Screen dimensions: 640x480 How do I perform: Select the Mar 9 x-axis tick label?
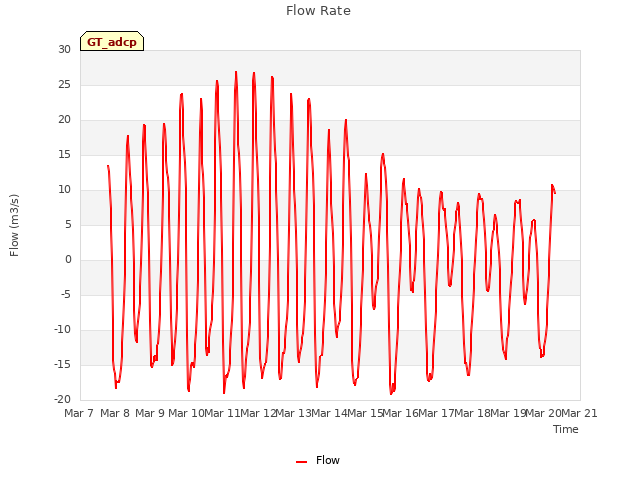click(x=150, y=413)
